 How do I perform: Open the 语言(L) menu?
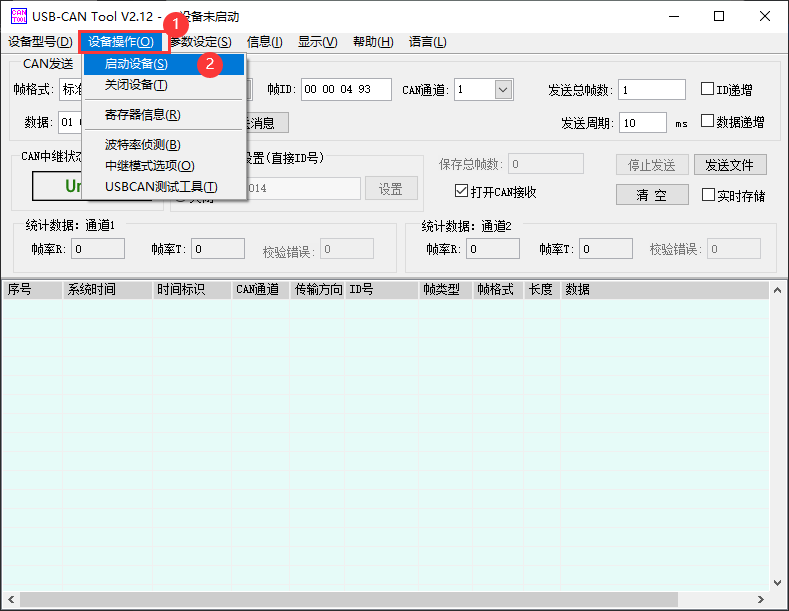pos(428,42)
